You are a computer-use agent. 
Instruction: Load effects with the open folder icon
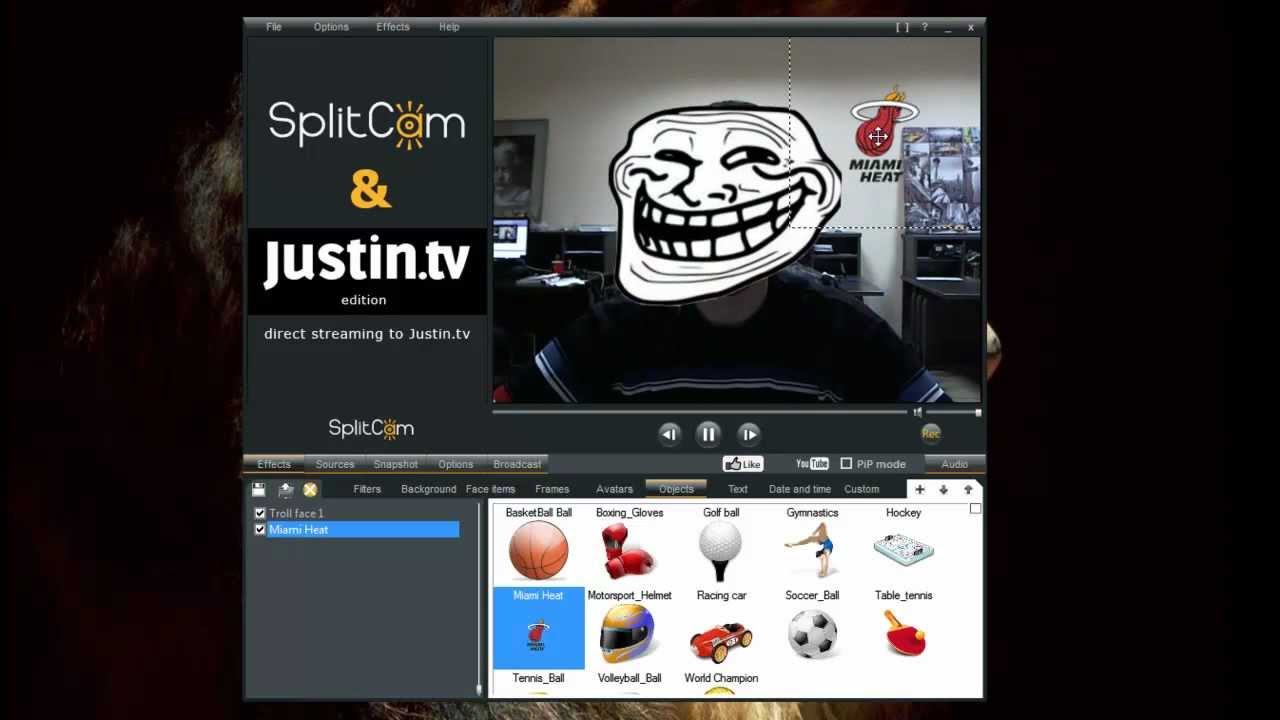(285, 489)
